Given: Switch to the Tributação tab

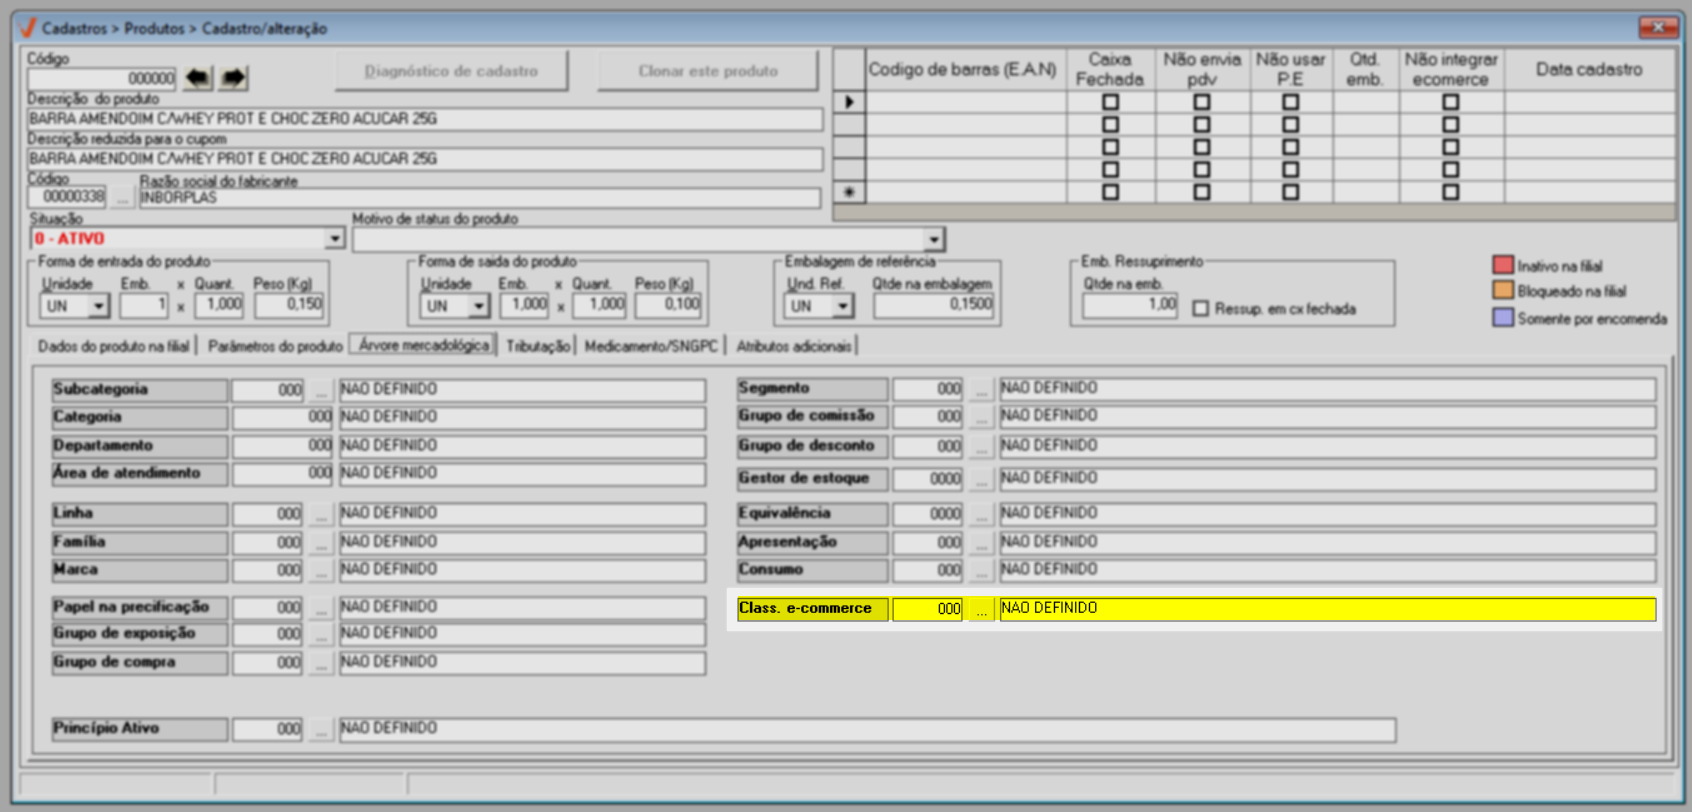Looking at the screenshot, I should pos(537,346).
